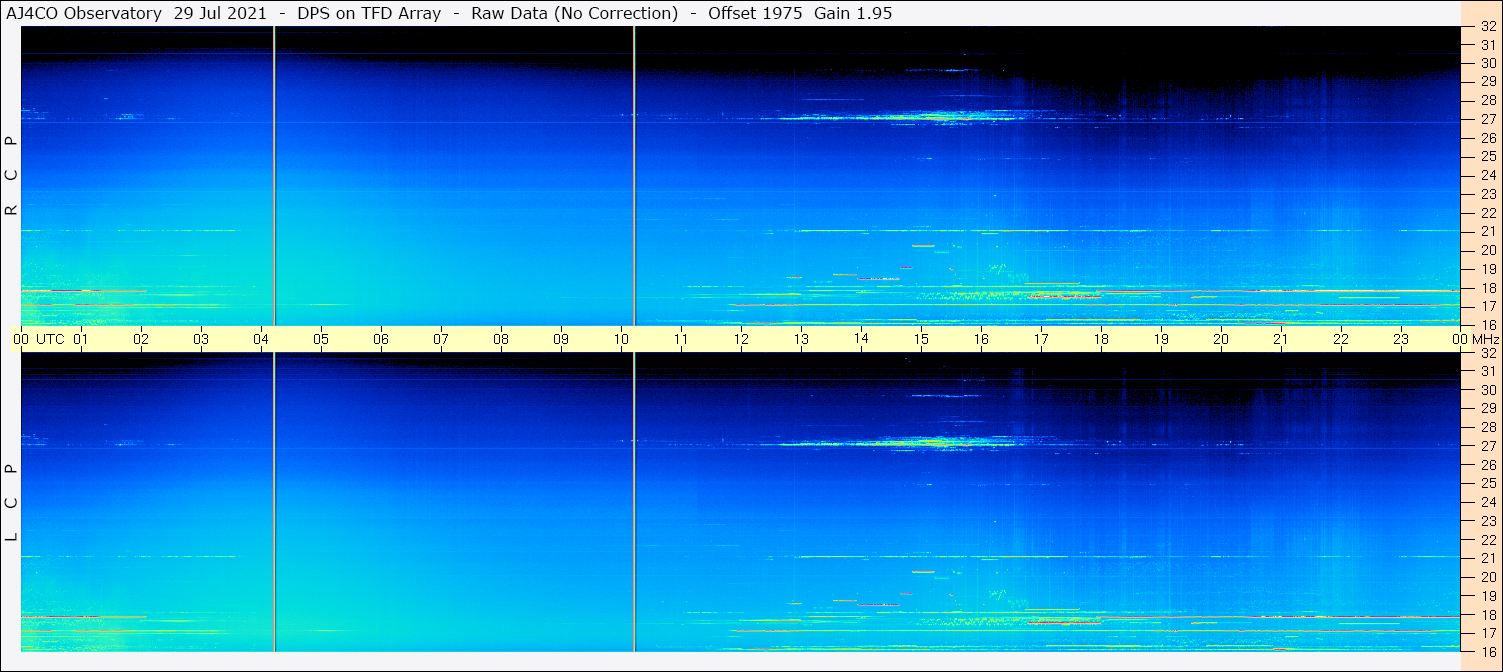Click the 14 hour tick label
The height and width of the screenshot is (672, 1503).
tap(861, 339)
